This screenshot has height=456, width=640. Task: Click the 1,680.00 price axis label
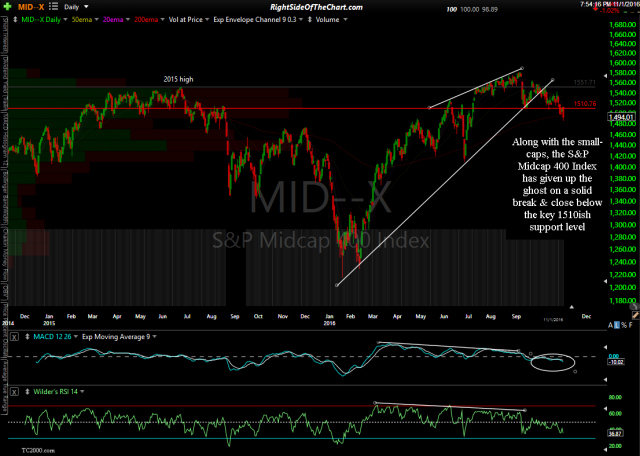click(x=622, y=24)
